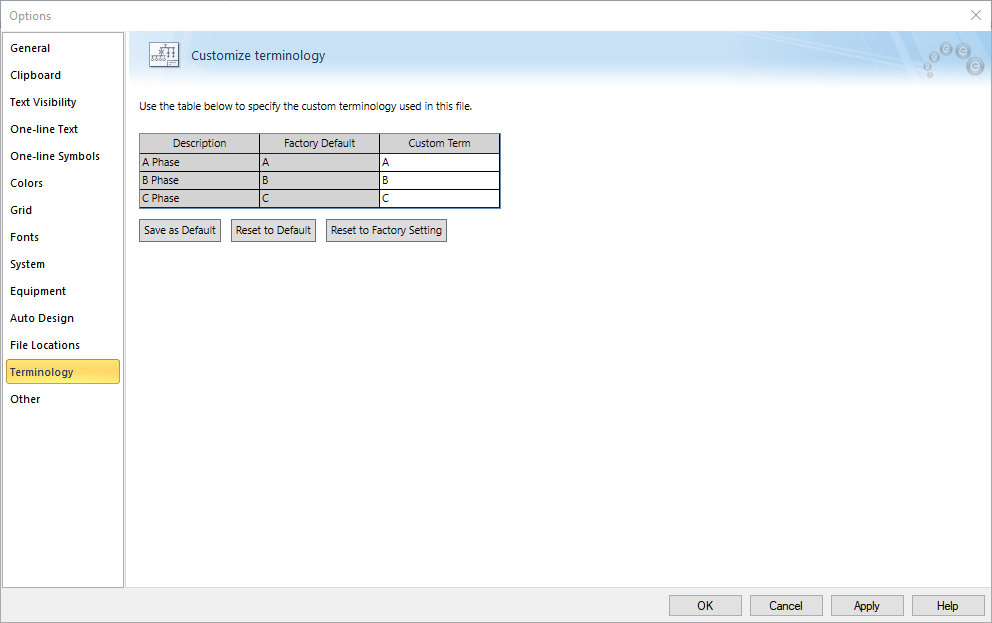Open One-line Text settings
Screen dimensions: 992x623
coord(44,129)
